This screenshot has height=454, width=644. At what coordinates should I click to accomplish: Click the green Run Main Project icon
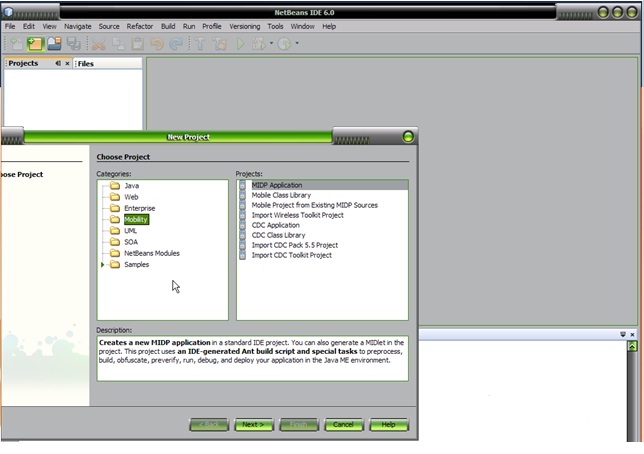tap(241, 44)
